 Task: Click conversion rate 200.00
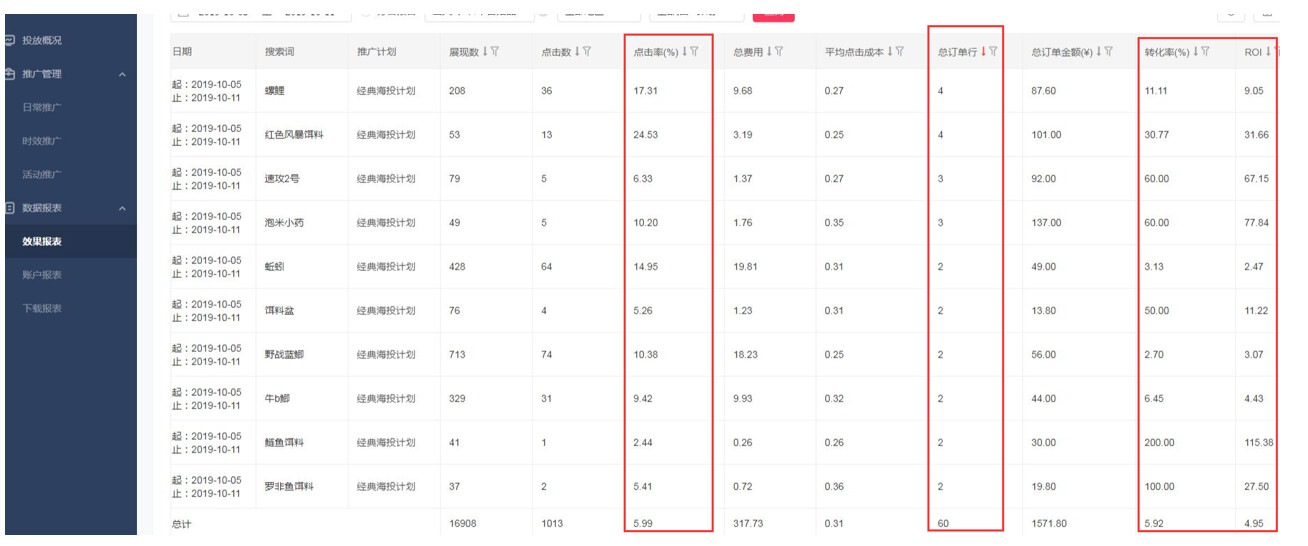[x=1160, y=443]
